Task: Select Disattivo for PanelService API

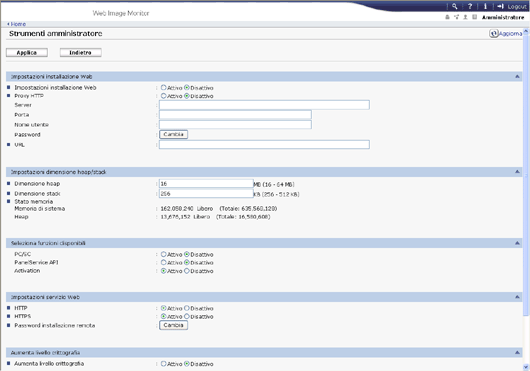Action: [187, 263]
